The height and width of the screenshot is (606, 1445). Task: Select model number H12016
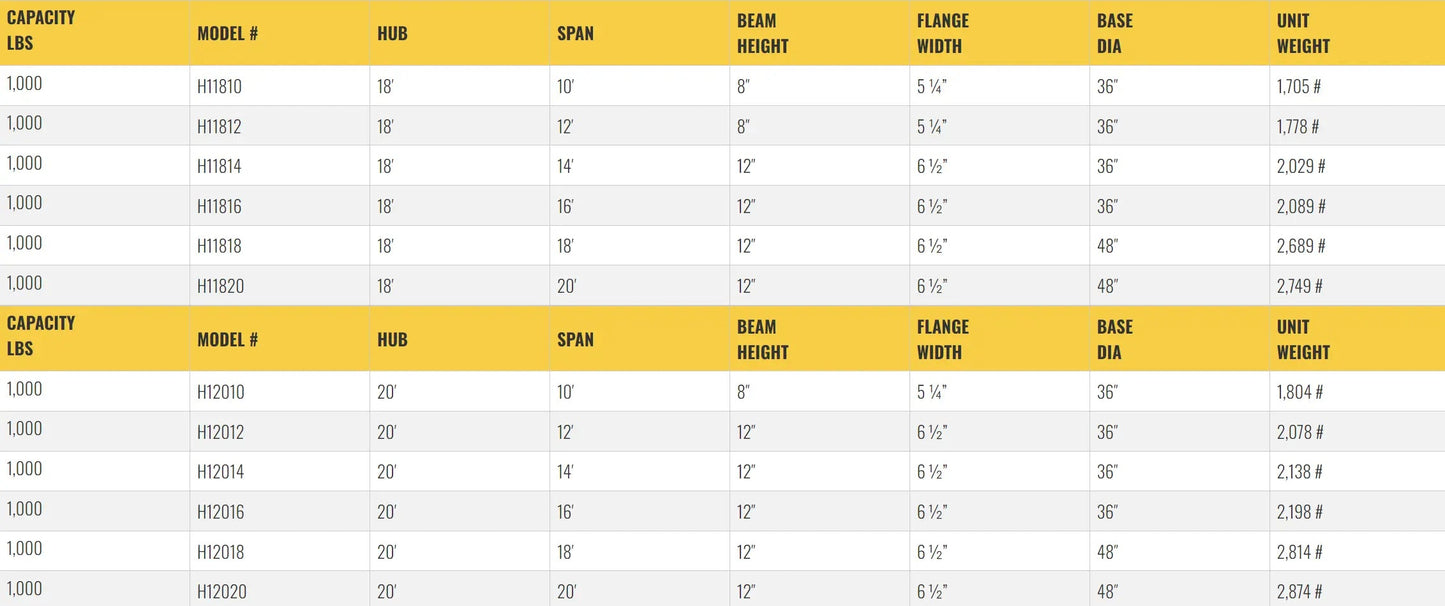pyautogui.click(x=220, y=512)
